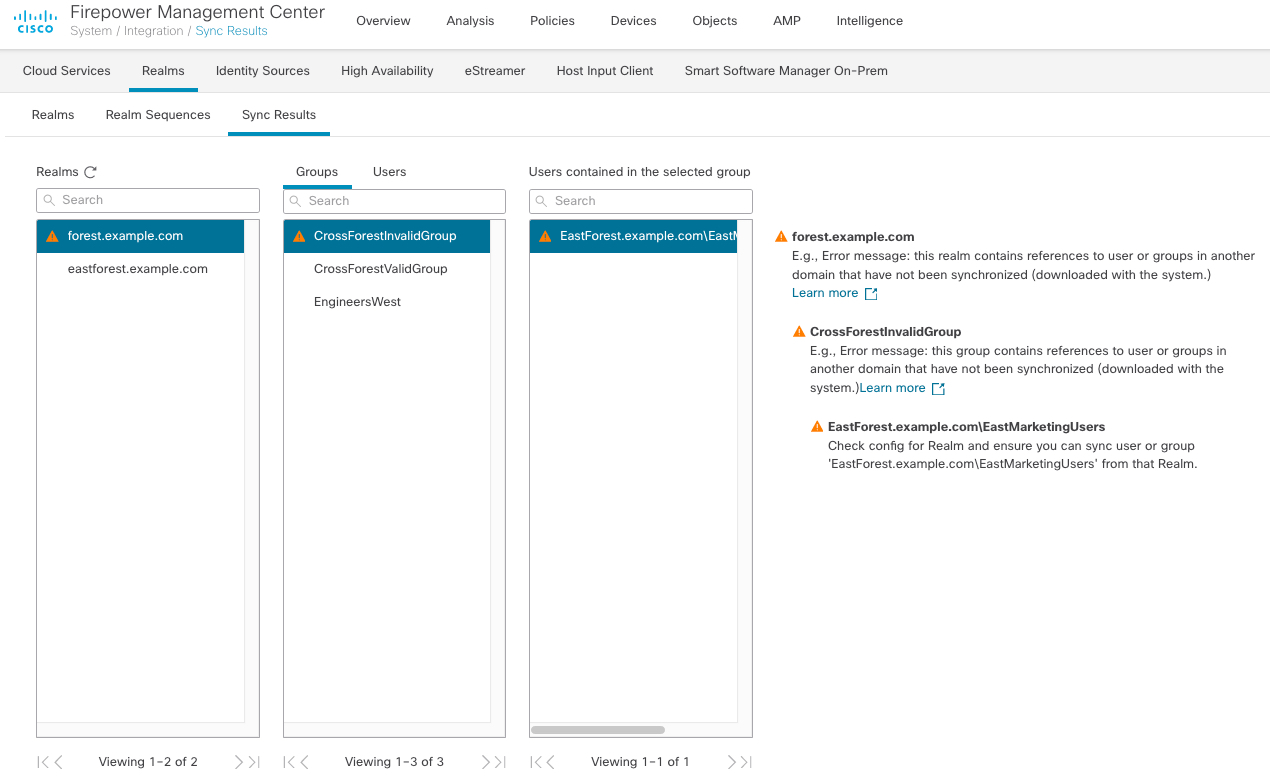Click the warning icon on CrossForestInvalidGroup row
This screenshot has width=1270, height=782.
299,236
